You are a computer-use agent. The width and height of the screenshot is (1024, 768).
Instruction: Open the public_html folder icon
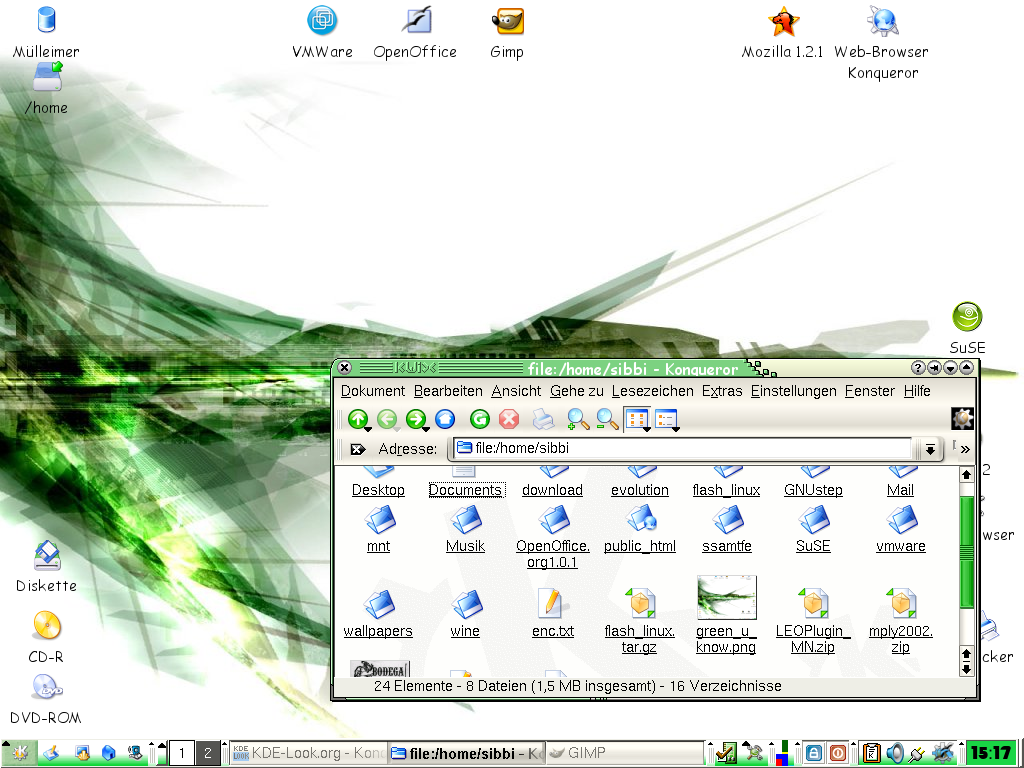pos(641,521)
